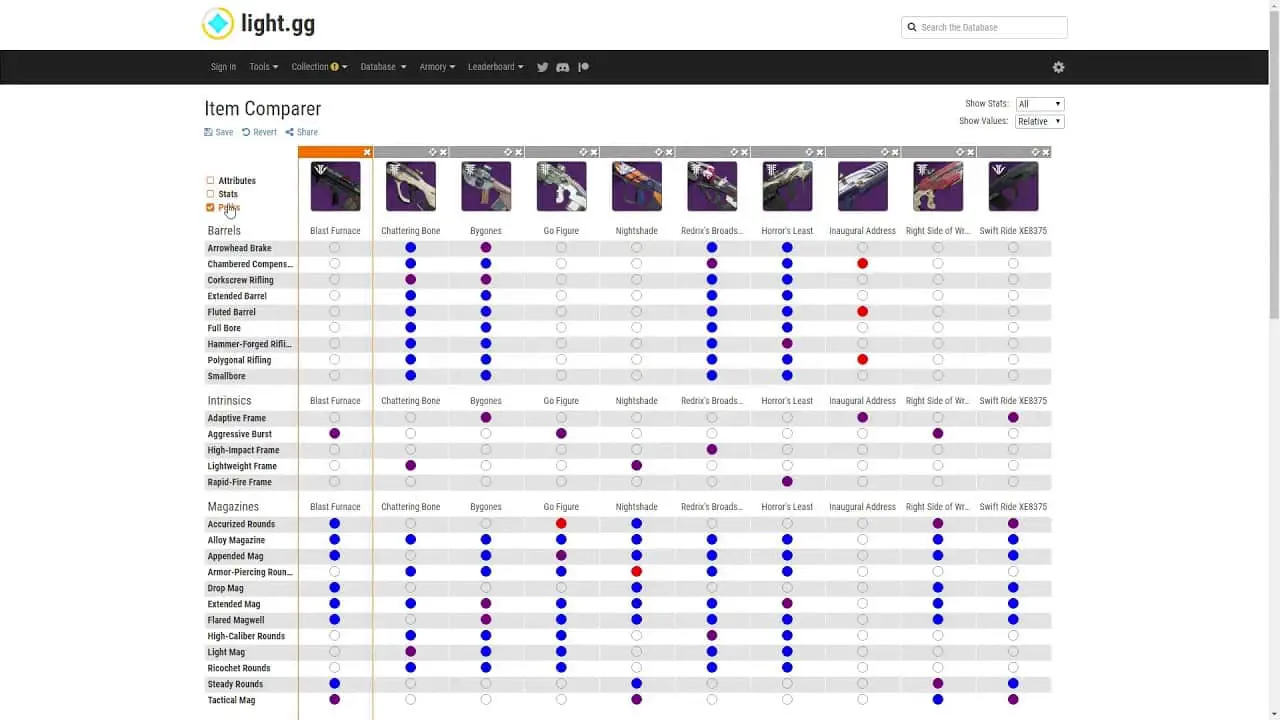This screenshot has height=720, width=1280.
Task: Click the Fluted Barrel row label
Action: 231,312
